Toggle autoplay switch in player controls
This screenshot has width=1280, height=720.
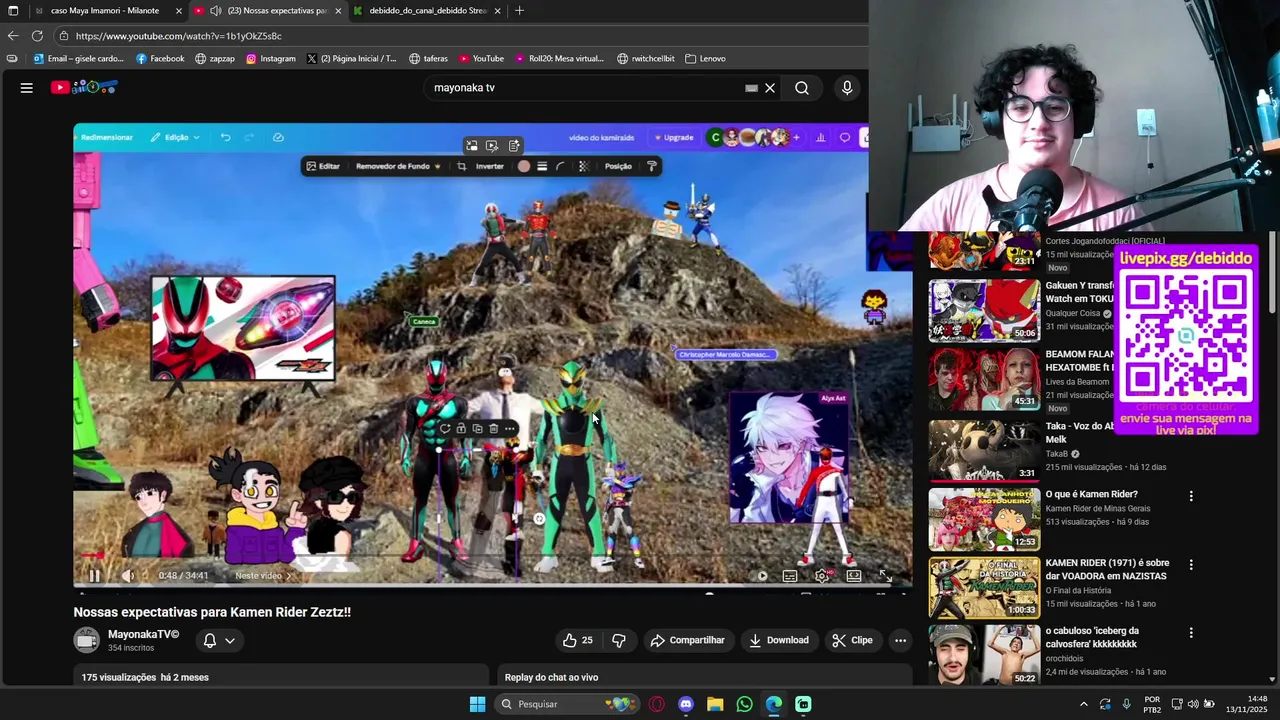(x=762, y=576)
